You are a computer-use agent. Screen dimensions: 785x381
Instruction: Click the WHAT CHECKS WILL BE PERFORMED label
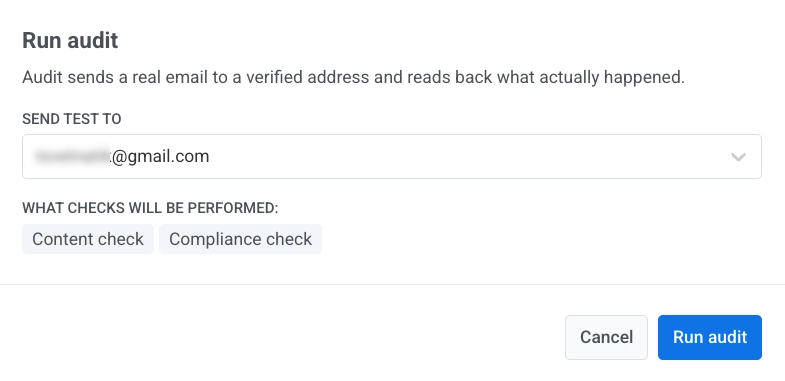pos(150,207)
